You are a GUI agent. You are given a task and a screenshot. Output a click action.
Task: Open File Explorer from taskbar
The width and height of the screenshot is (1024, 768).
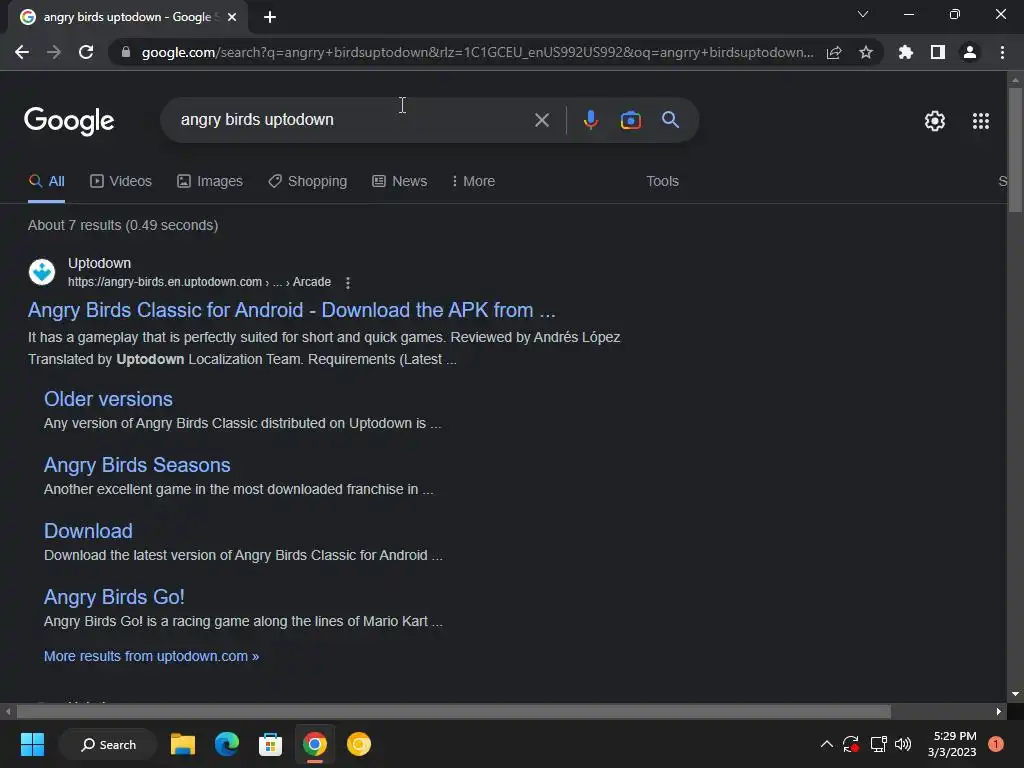(183, 744)
